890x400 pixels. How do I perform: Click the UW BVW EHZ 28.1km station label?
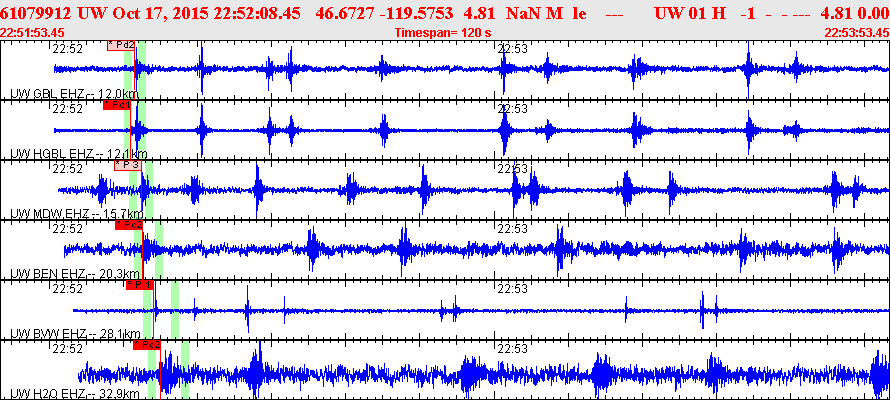pyautogui.click(x=75, y=334)
